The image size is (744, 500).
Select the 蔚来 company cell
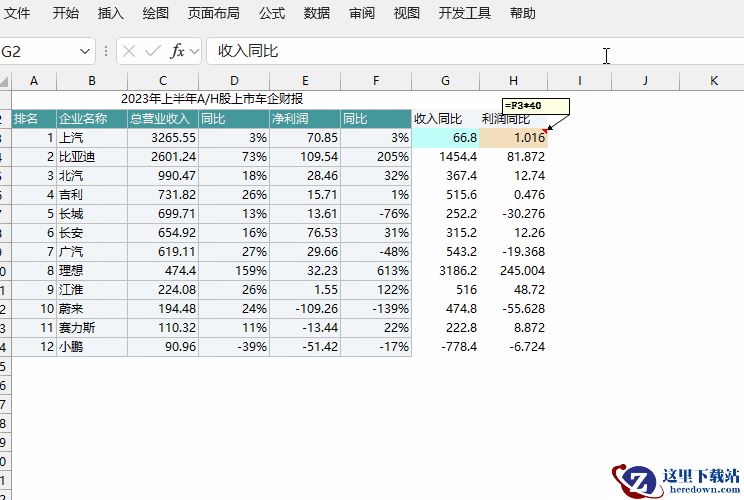[92, 309]
